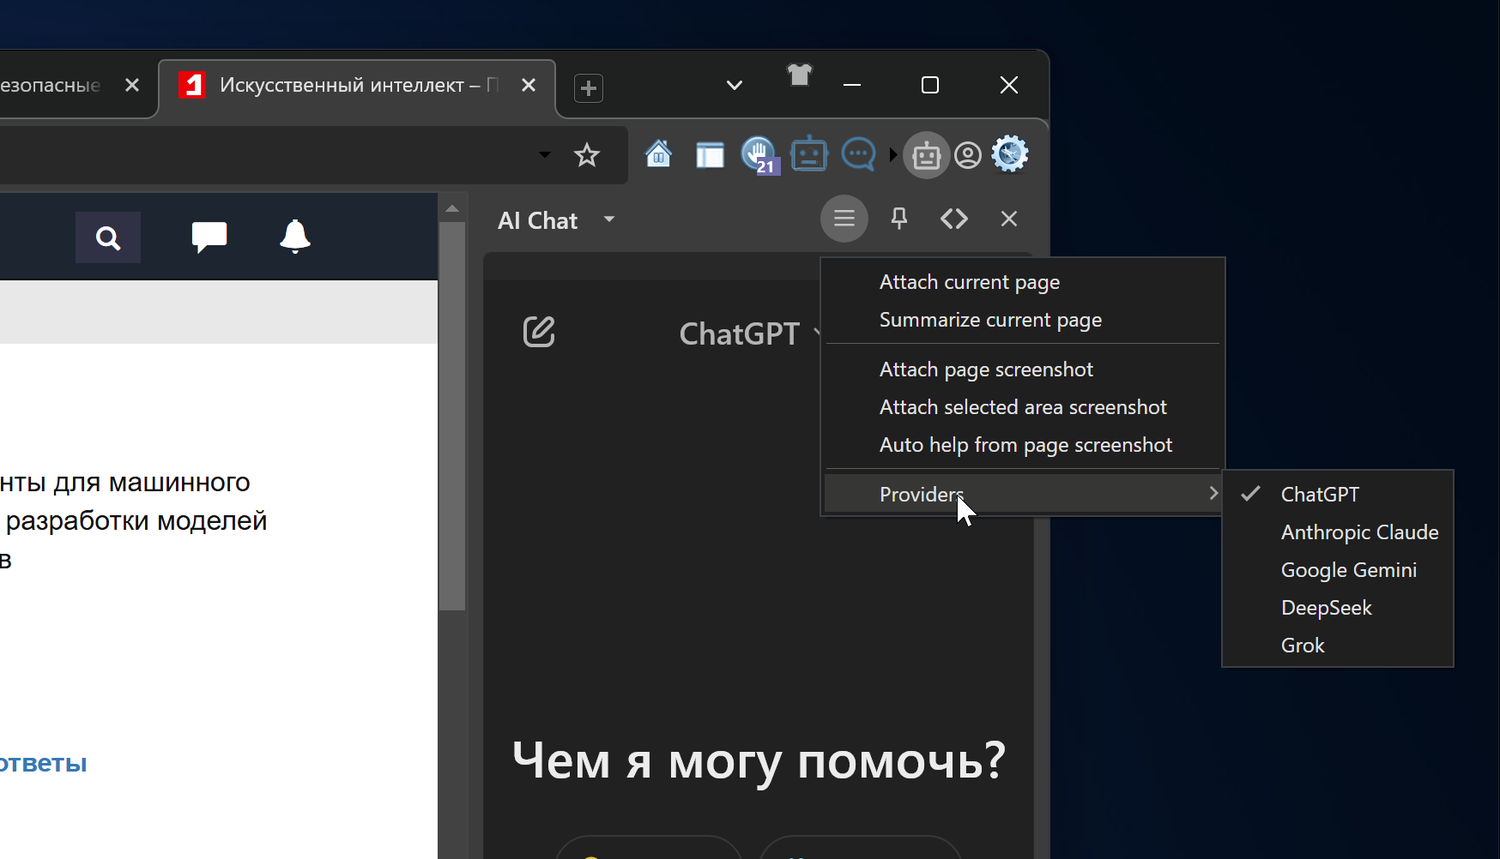Expand the Providers submenu arrow

coord(1213,493)
